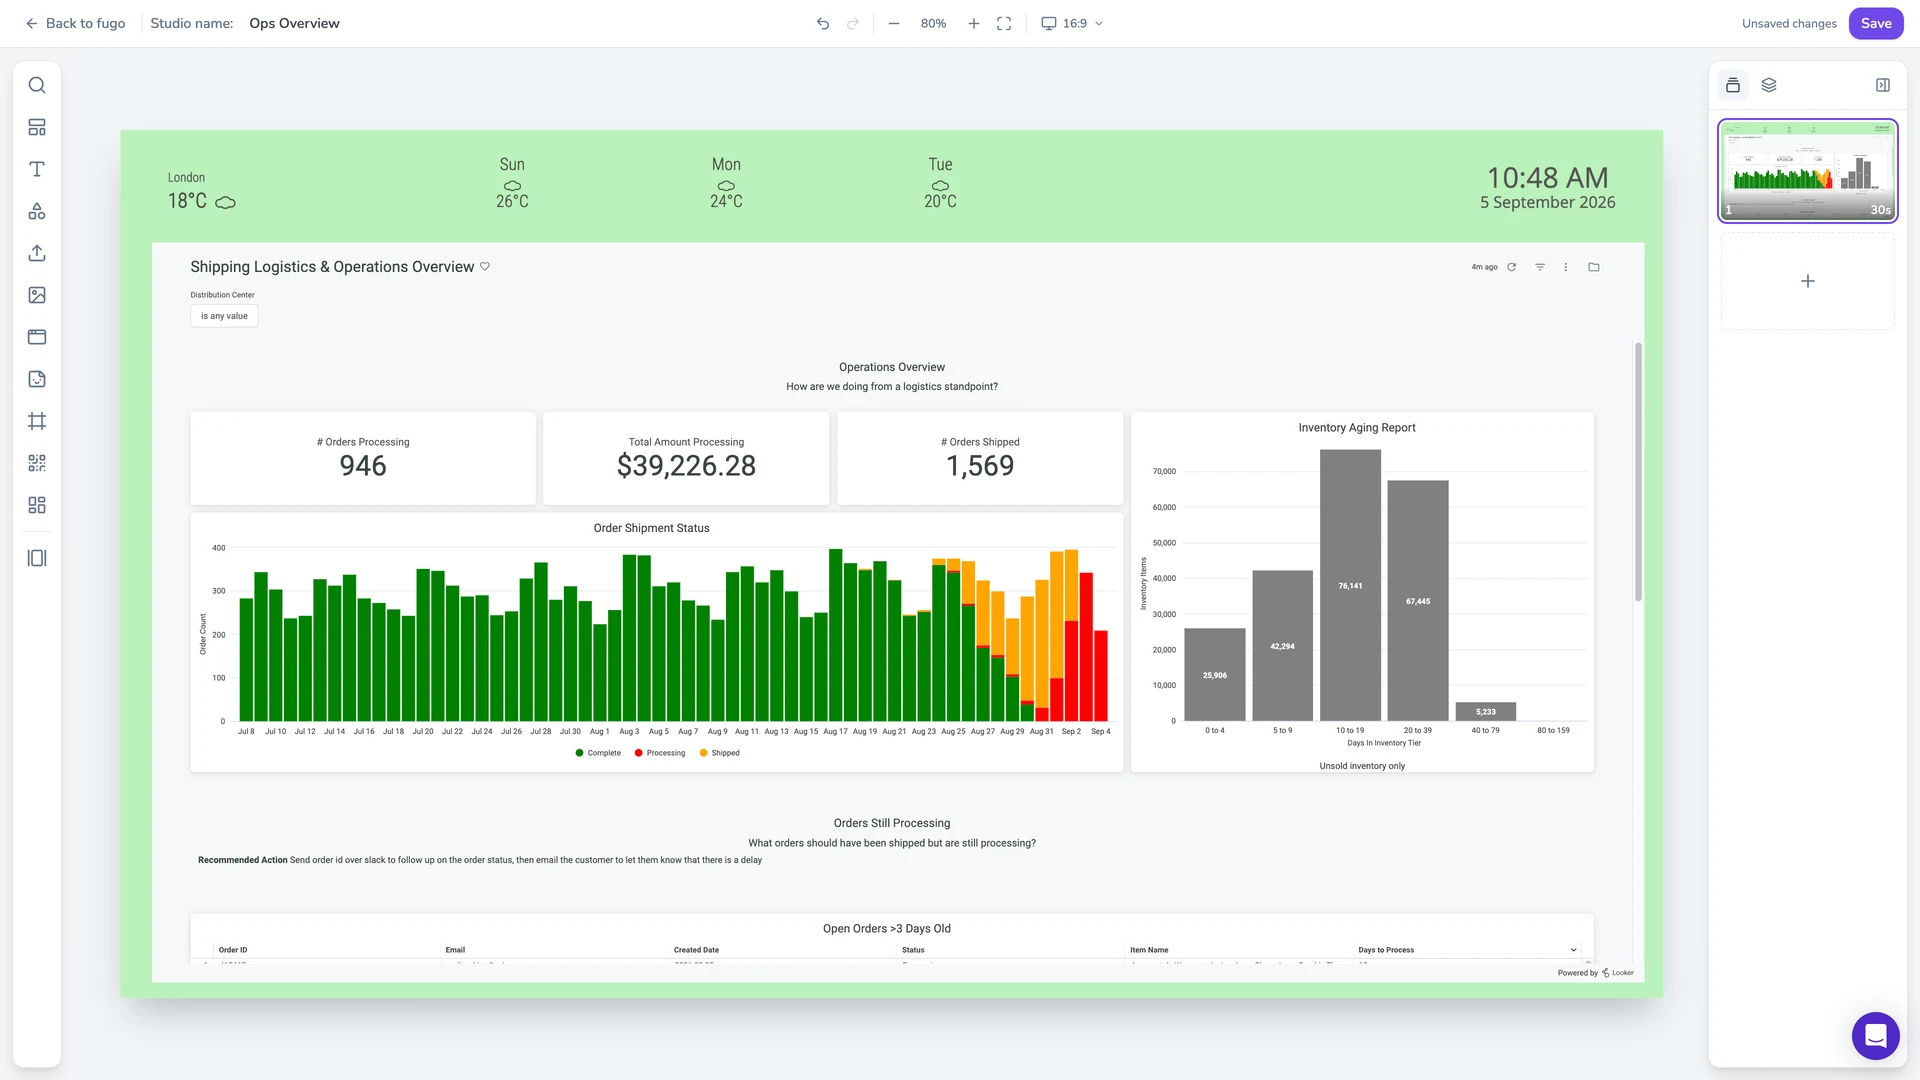The width and height of the screenshot is (1920, 1080).
Task: Toggle fullscreen view icon
Action: (x=1004, y=23)
